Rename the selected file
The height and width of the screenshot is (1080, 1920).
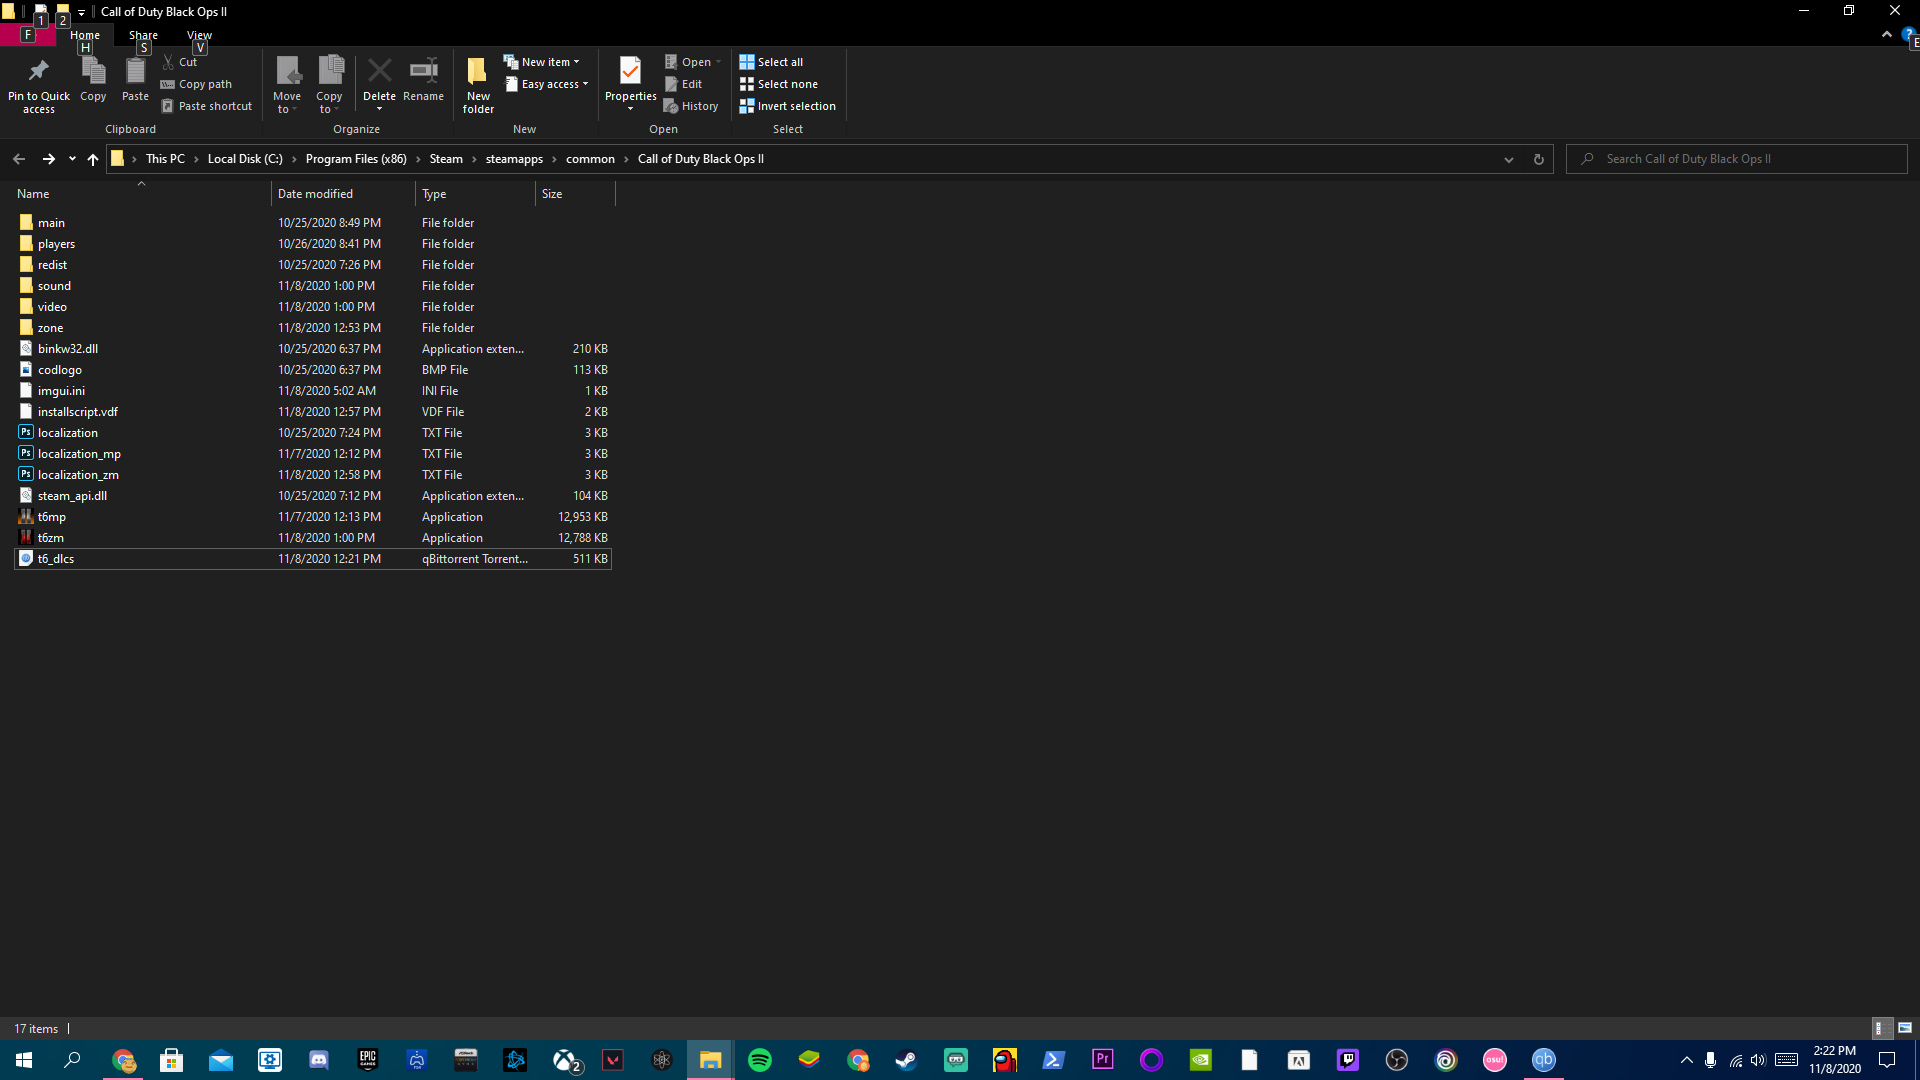pyautogui.click(x=423, y=80)
